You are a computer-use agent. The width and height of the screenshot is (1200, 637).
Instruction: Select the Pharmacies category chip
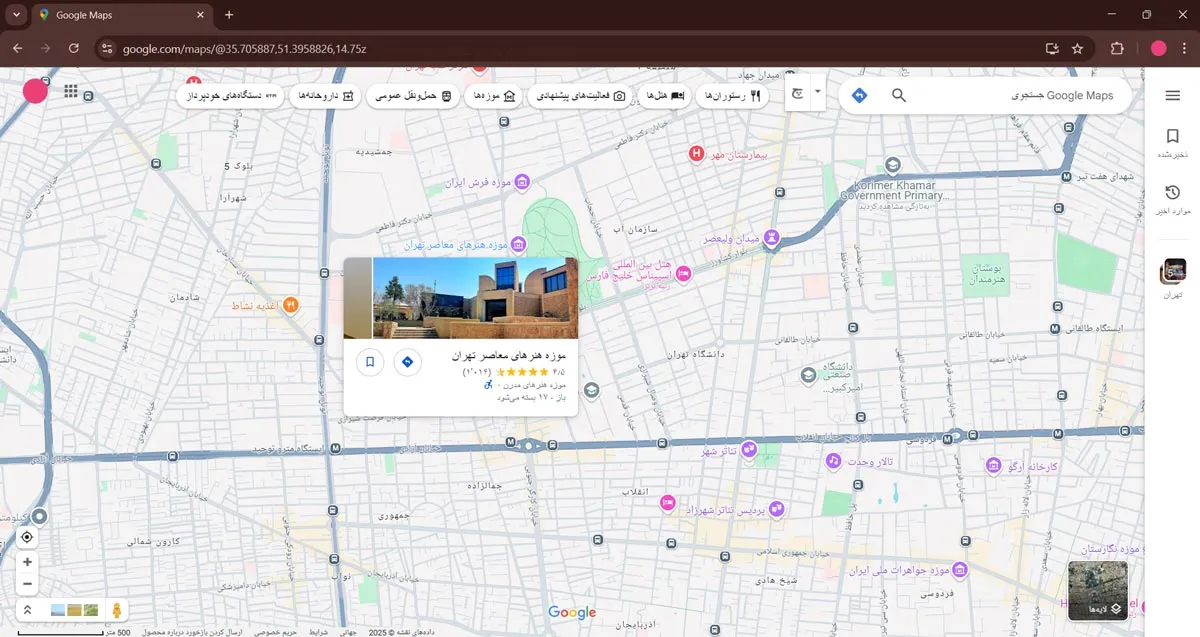tap(326, 96)
